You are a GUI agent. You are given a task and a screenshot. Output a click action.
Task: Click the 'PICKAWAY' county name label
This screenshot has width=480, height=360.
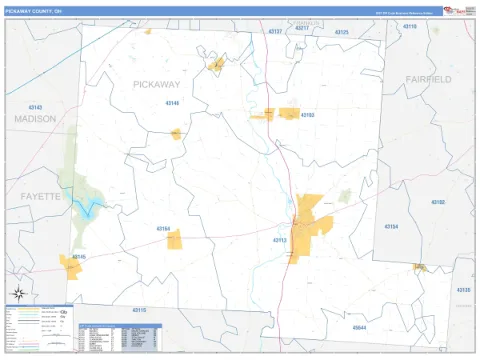[x=157, y=84]
